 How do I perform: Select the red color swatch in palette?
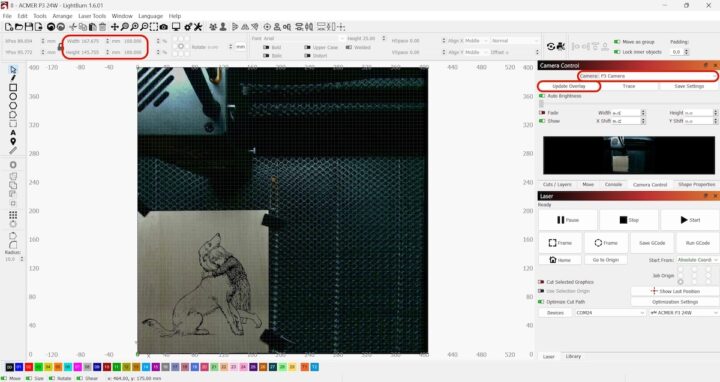28,367
